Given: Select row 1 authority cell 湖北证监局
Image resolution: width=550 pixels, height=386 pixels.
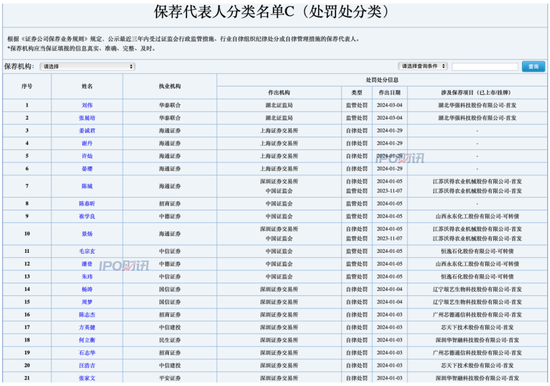Looking at the screenshot, I should click(x=279, y=105).
